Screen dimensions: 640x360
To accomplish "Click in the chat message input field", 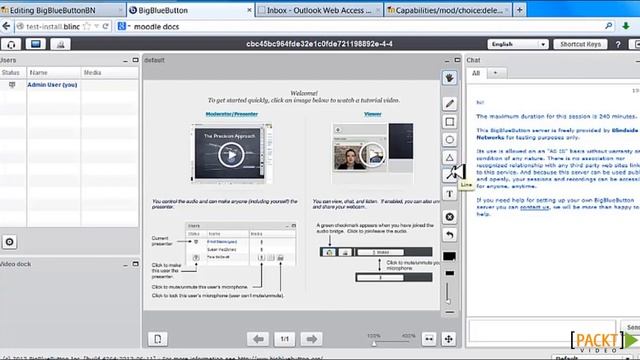I will 542,330.
